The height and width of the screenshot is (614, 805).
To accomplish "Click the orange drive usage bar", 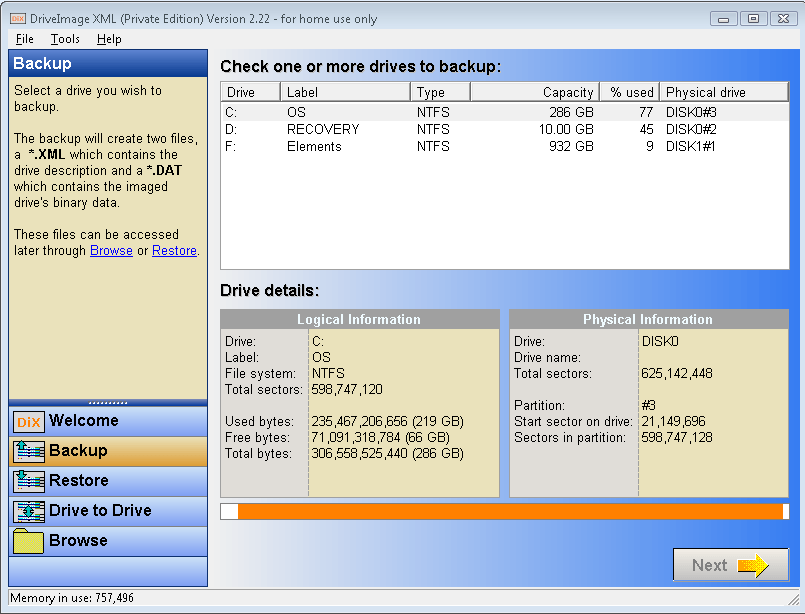I will point(510,511).
